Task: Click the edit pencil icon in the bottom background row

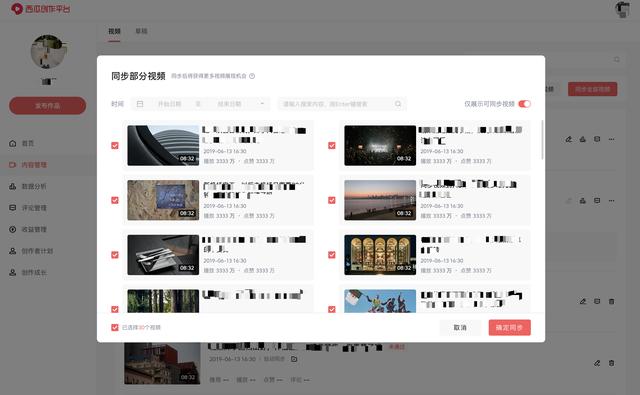Action: [x=597, y=363]
